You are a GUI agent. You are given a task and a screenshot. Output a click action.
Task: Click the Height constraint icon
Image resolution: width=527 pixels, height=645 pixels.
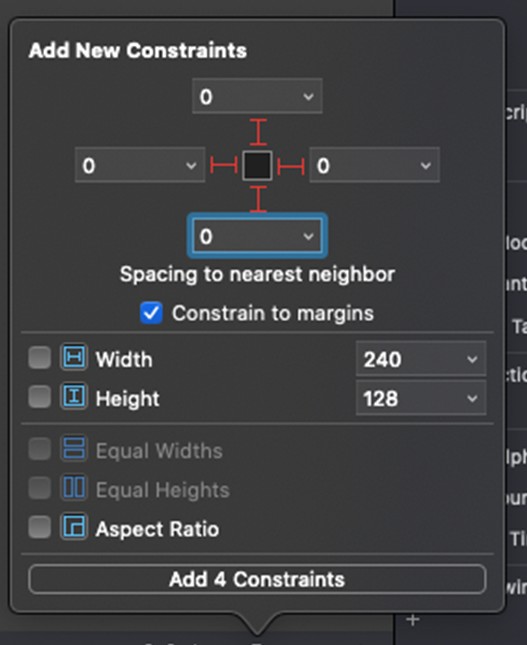tap(74, 397)
